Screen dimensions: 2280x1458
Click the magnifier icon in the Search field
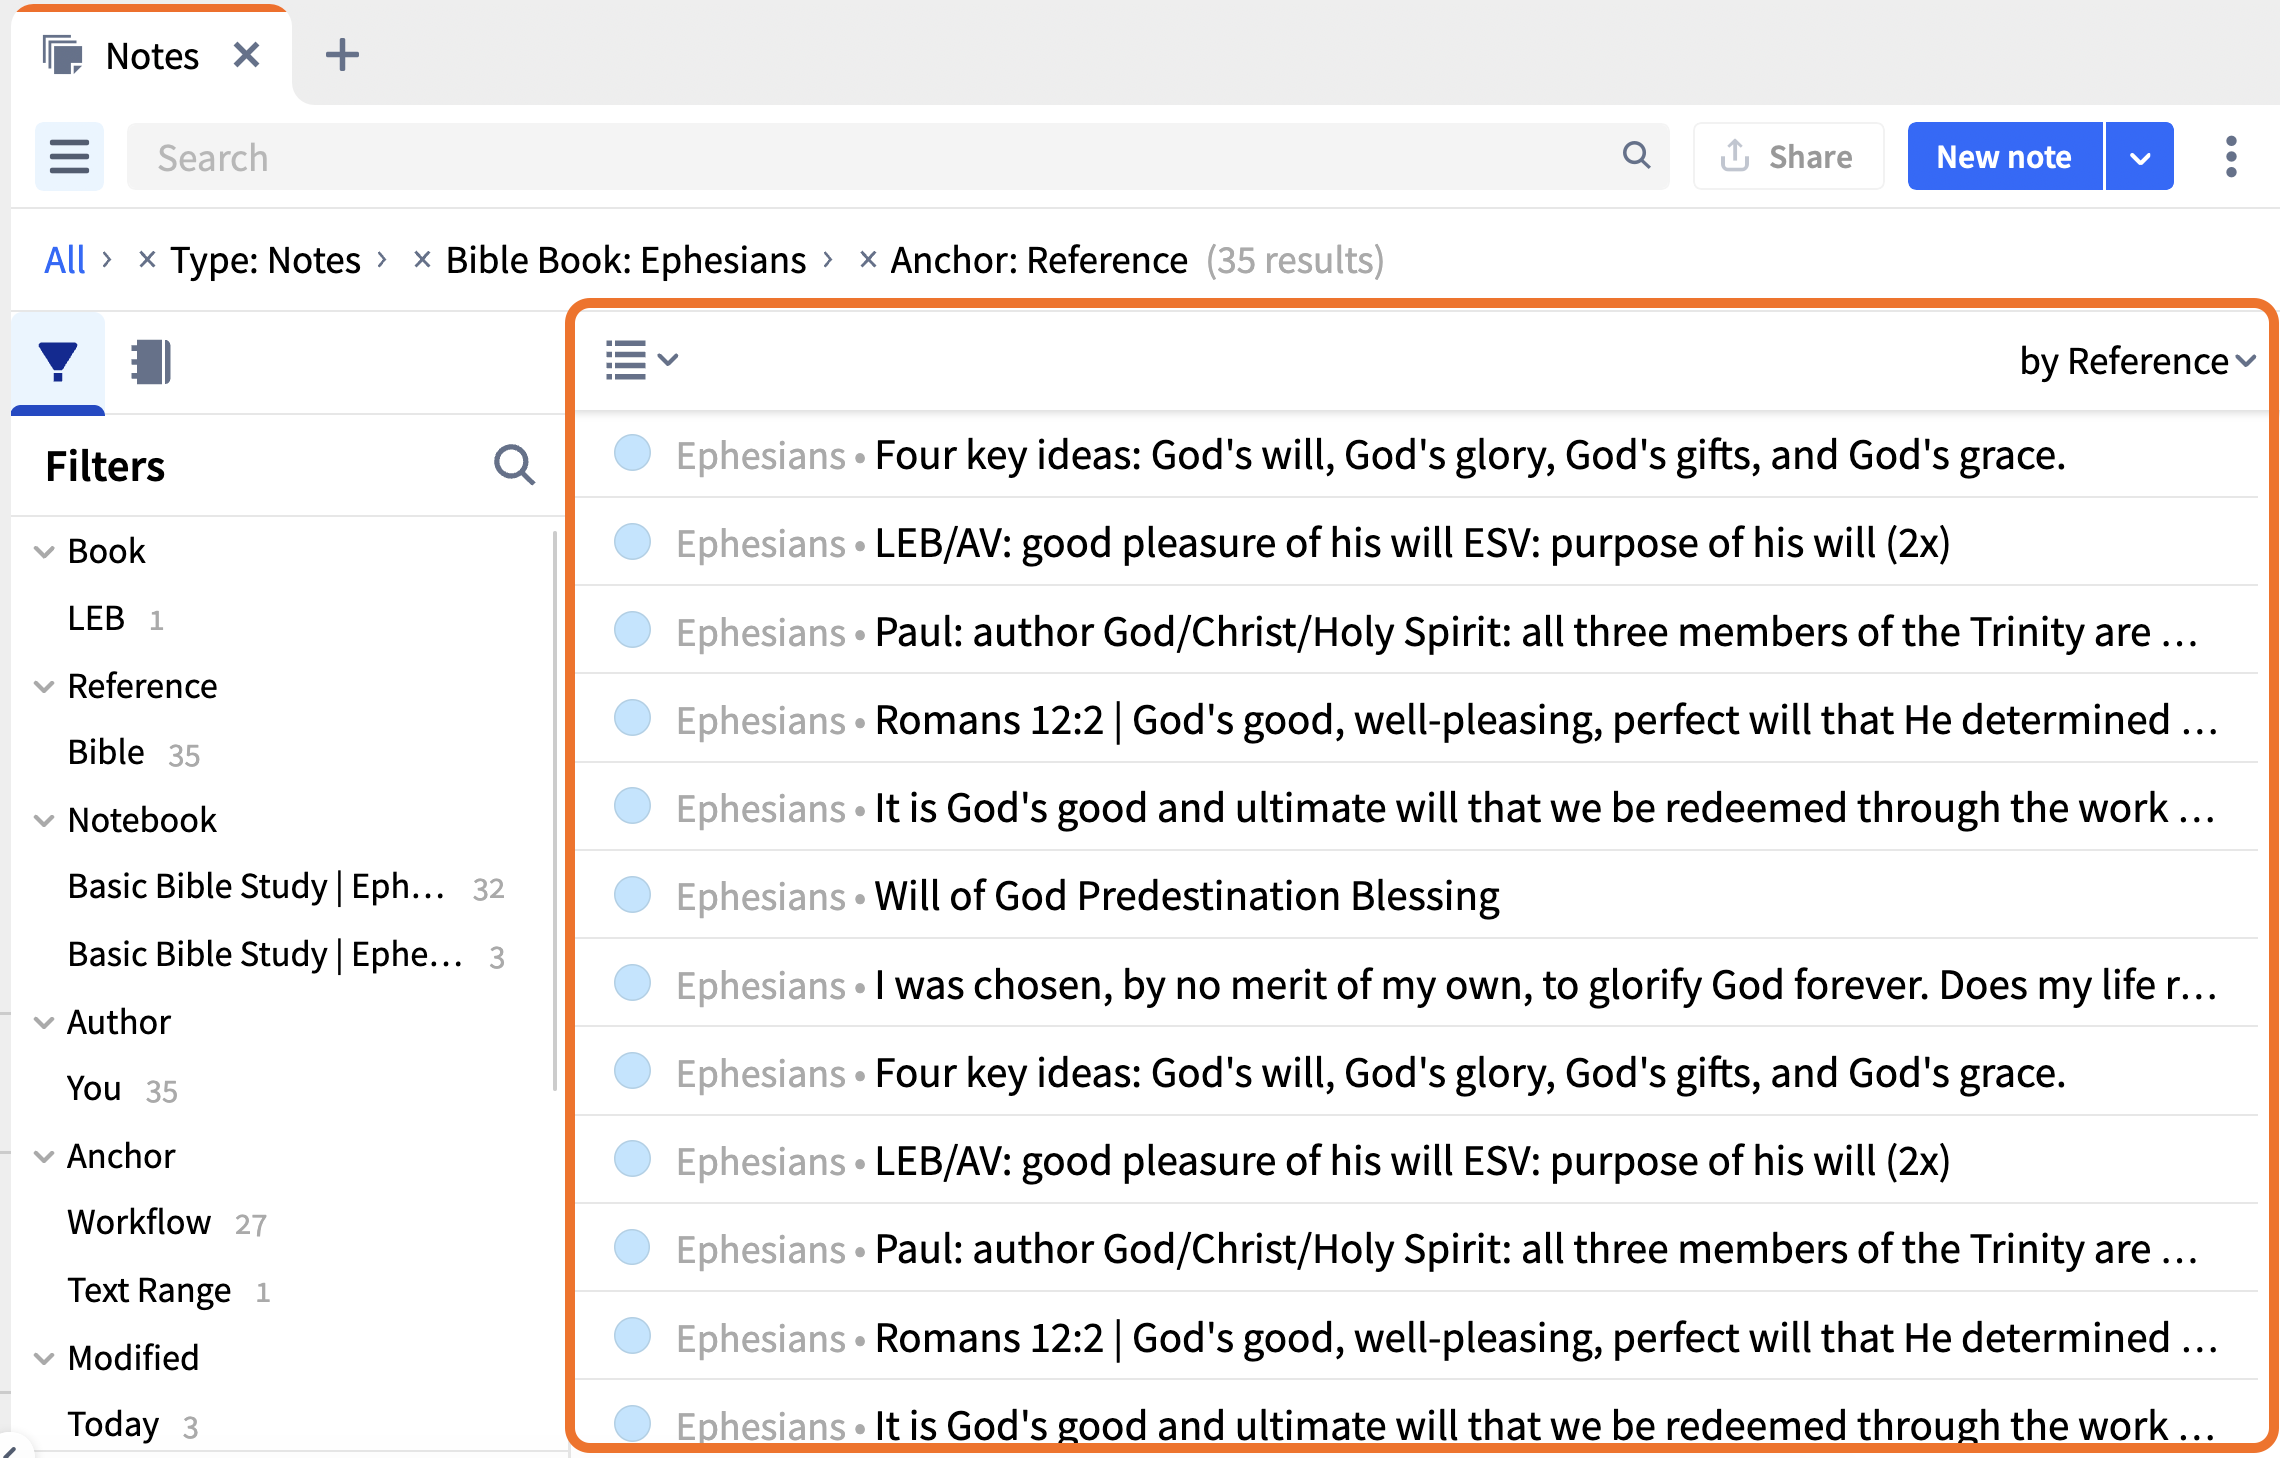tap(1636, 155)
